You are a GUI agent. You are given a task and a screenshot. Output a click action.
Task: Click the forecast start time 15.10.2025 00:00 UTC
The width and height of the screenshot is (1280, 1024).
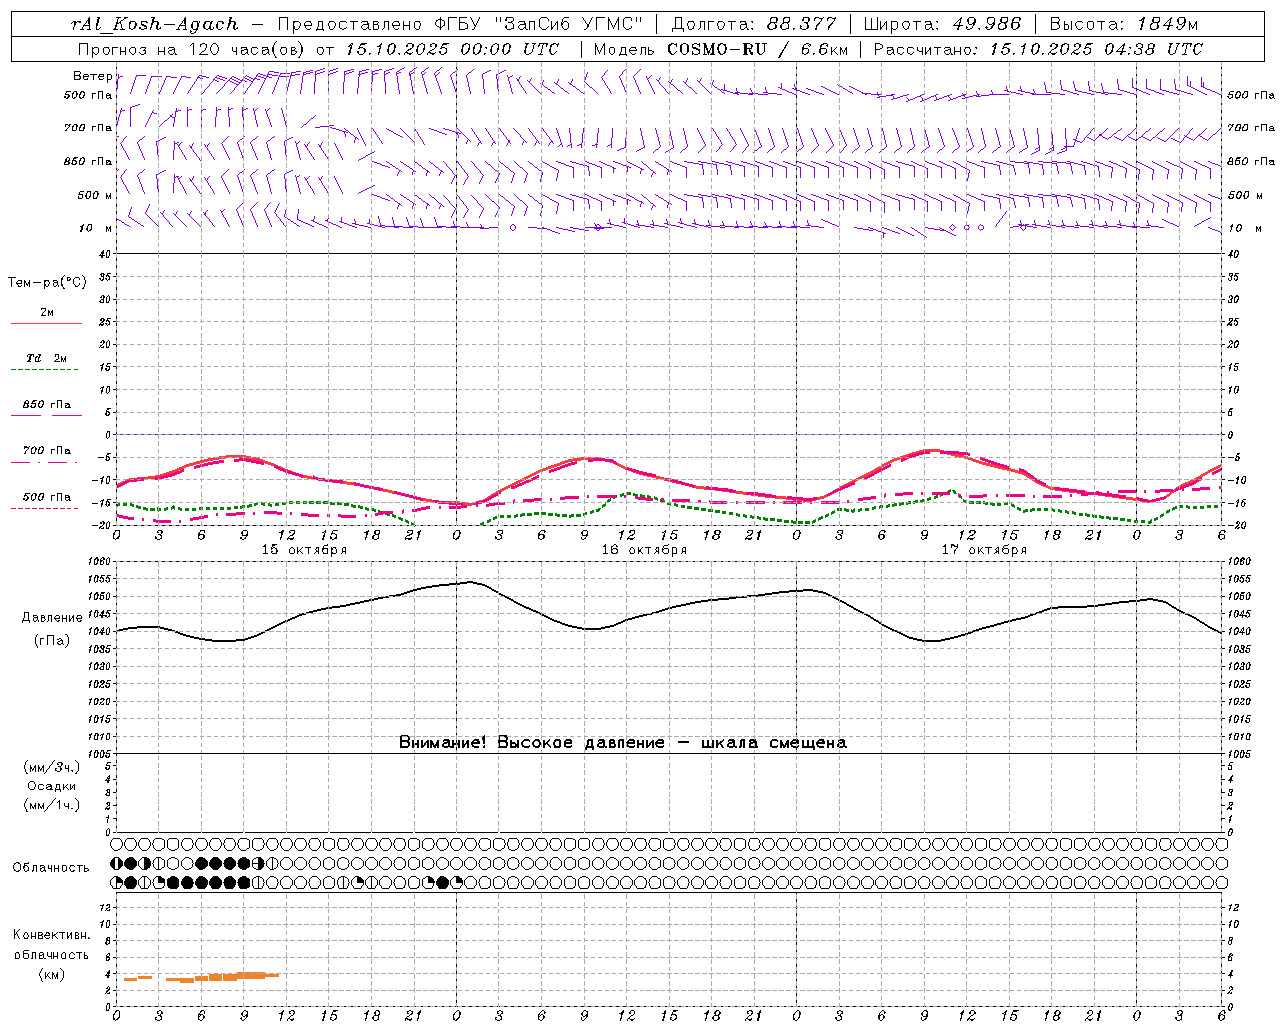click(x=451, y=49)
